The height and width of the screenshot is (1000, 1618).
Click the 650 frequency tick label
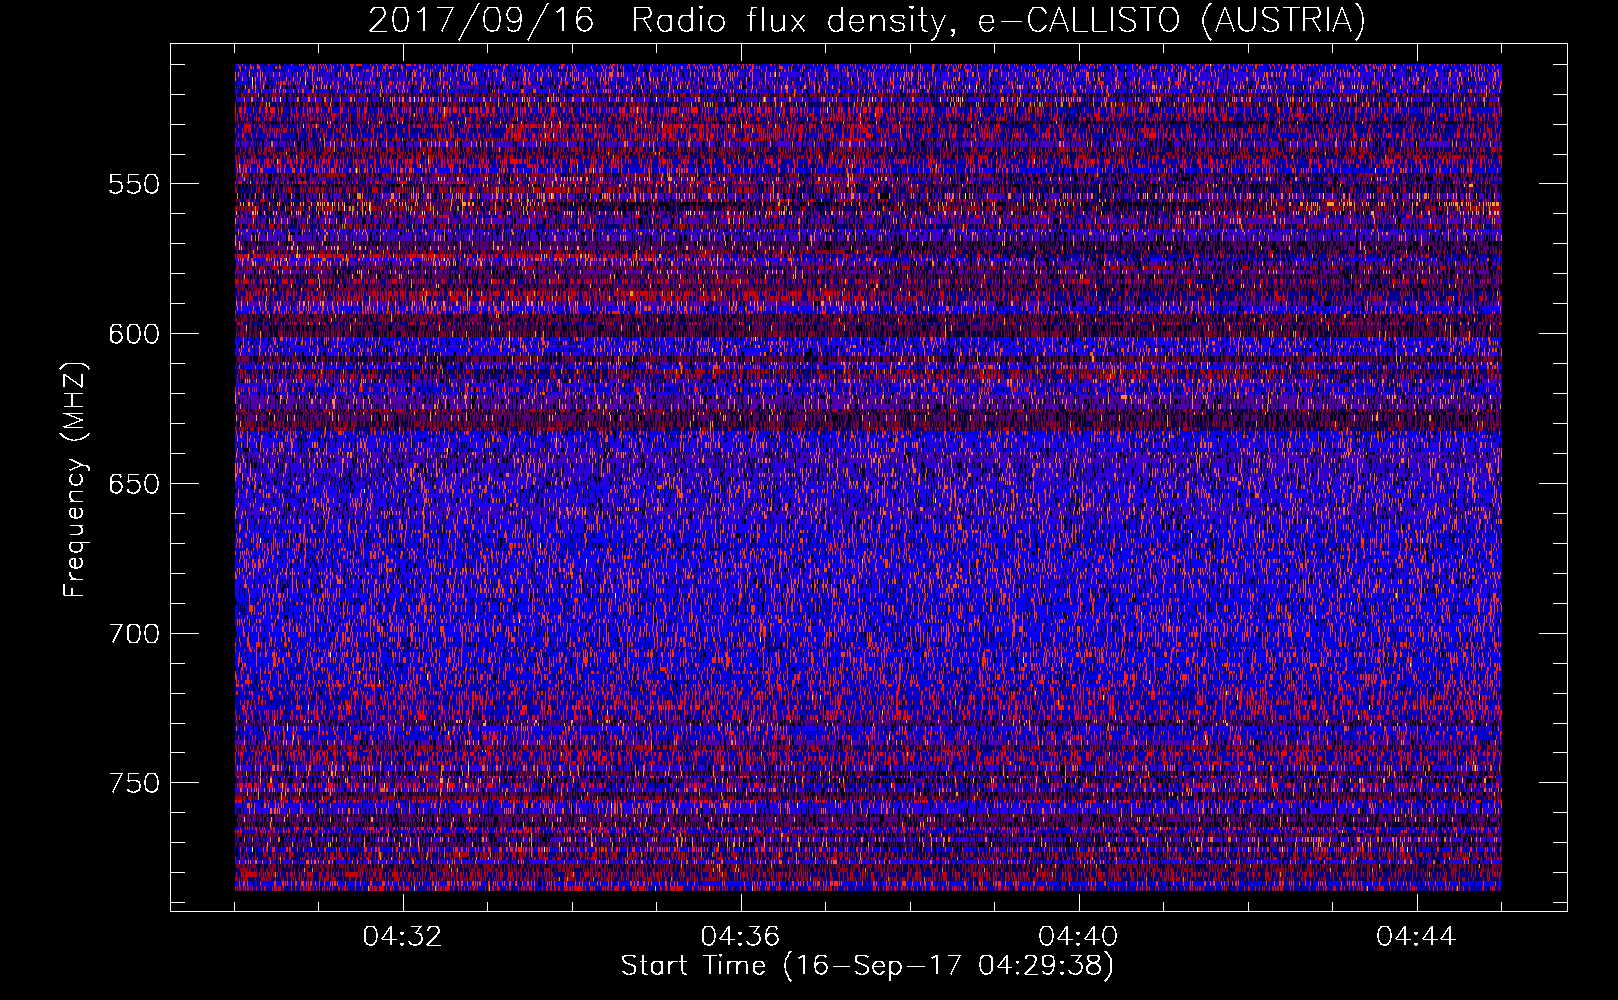click(134, 484)
